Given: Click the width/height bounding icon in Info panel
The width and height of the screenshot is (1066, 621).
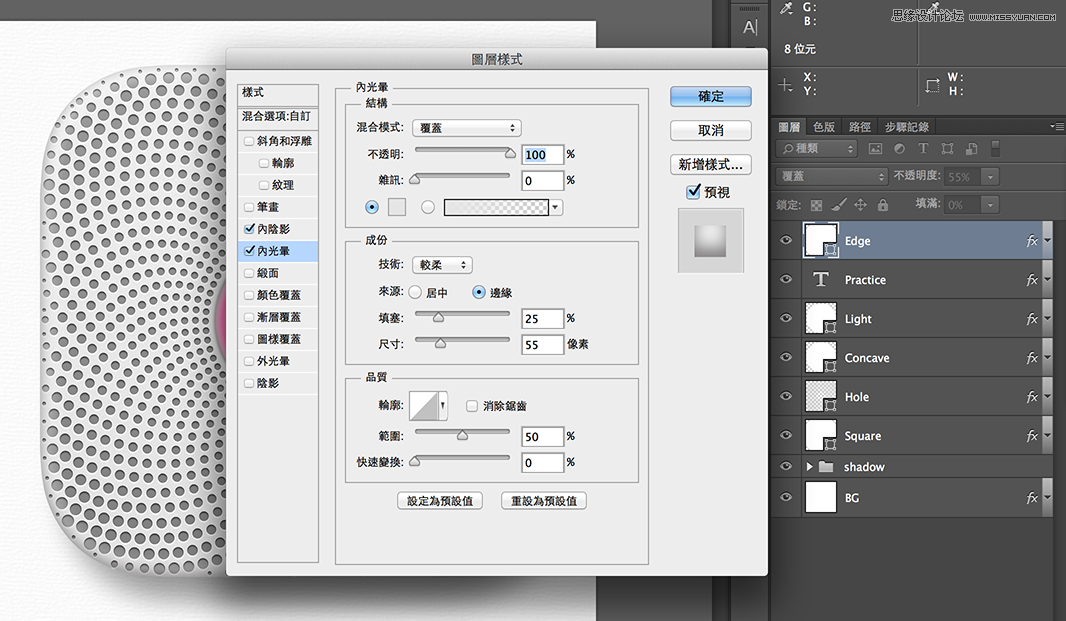Looking at the screenshot, I should pos(932,86).
